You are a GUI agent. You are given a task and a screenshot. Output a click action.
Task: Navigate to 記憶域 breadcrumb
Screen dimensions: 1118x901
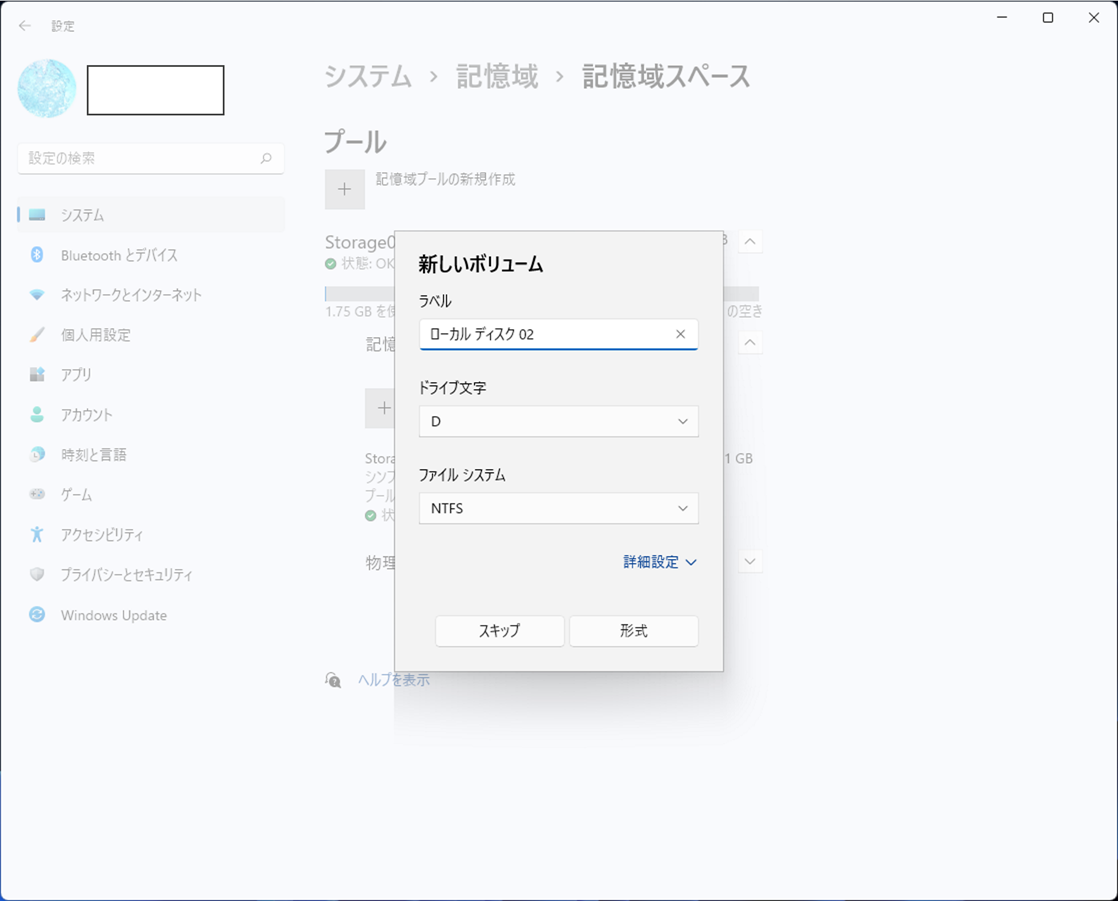click(497, 77)
